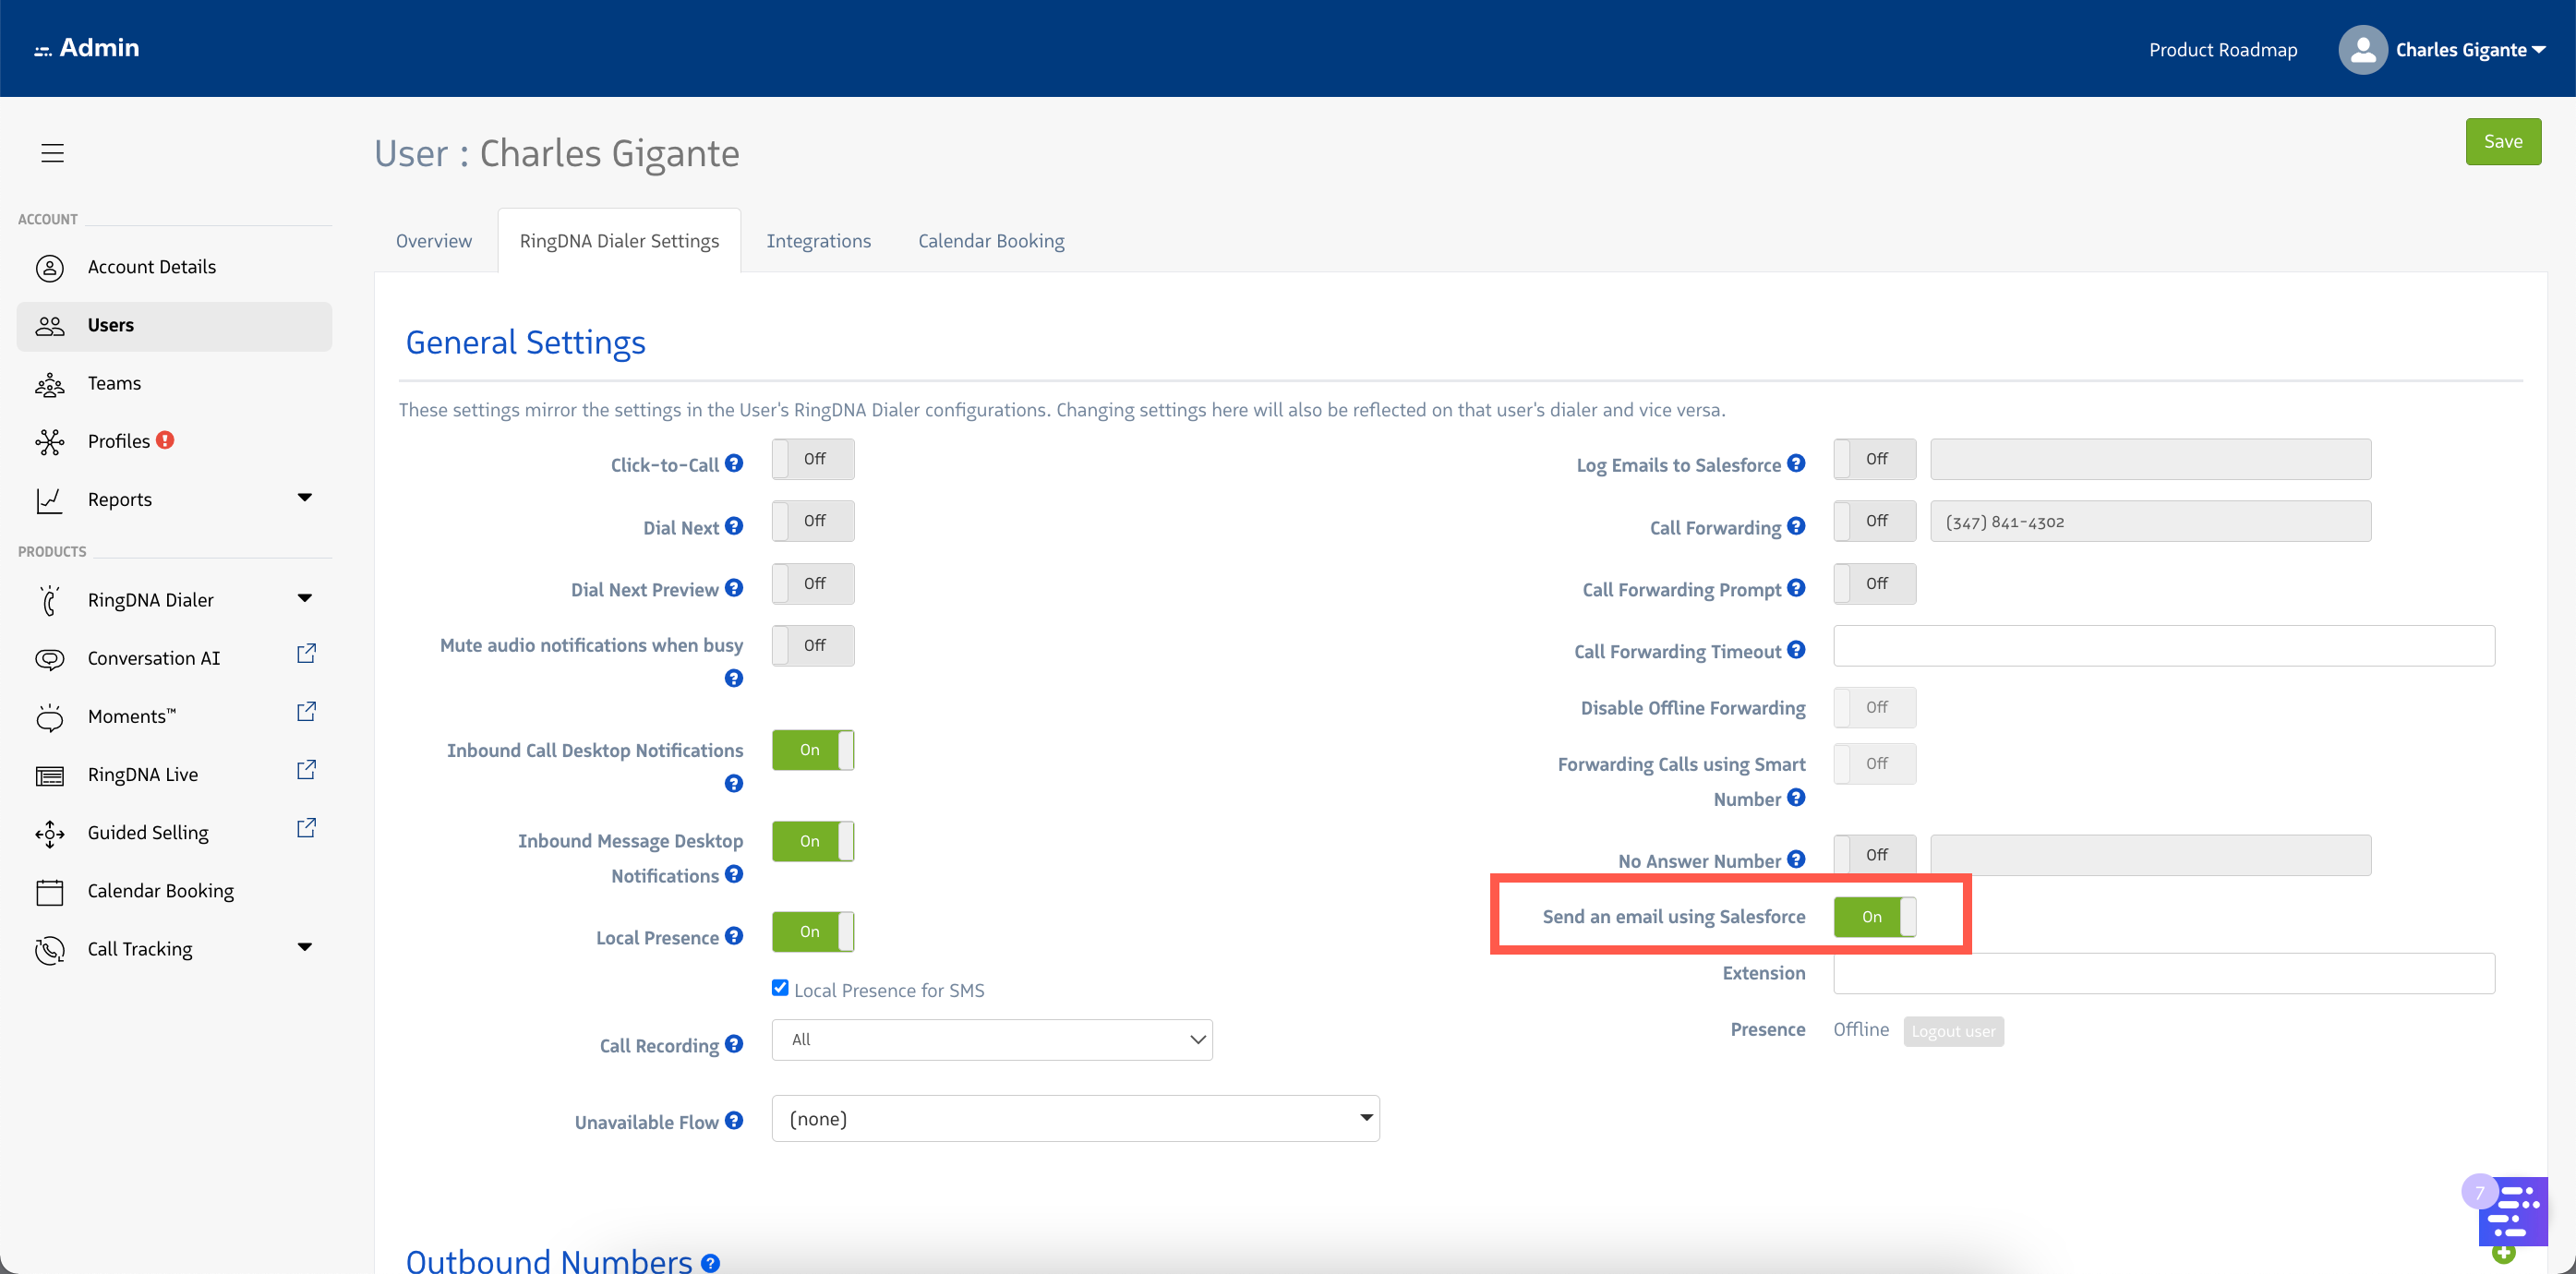Show help for Outbound Numbers heading
The image size is (2576, 1274).
tap(710, 1263)
